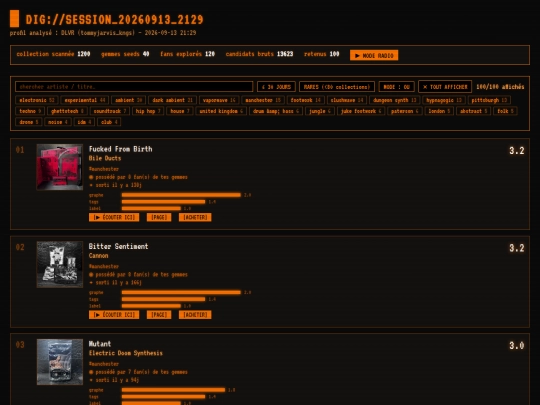Image resolution: width=540 pixels, height=405 pixels.
Task: Play Fucked From Birth with ÉCOUTER ICI
Action: (x=114, y=217)
